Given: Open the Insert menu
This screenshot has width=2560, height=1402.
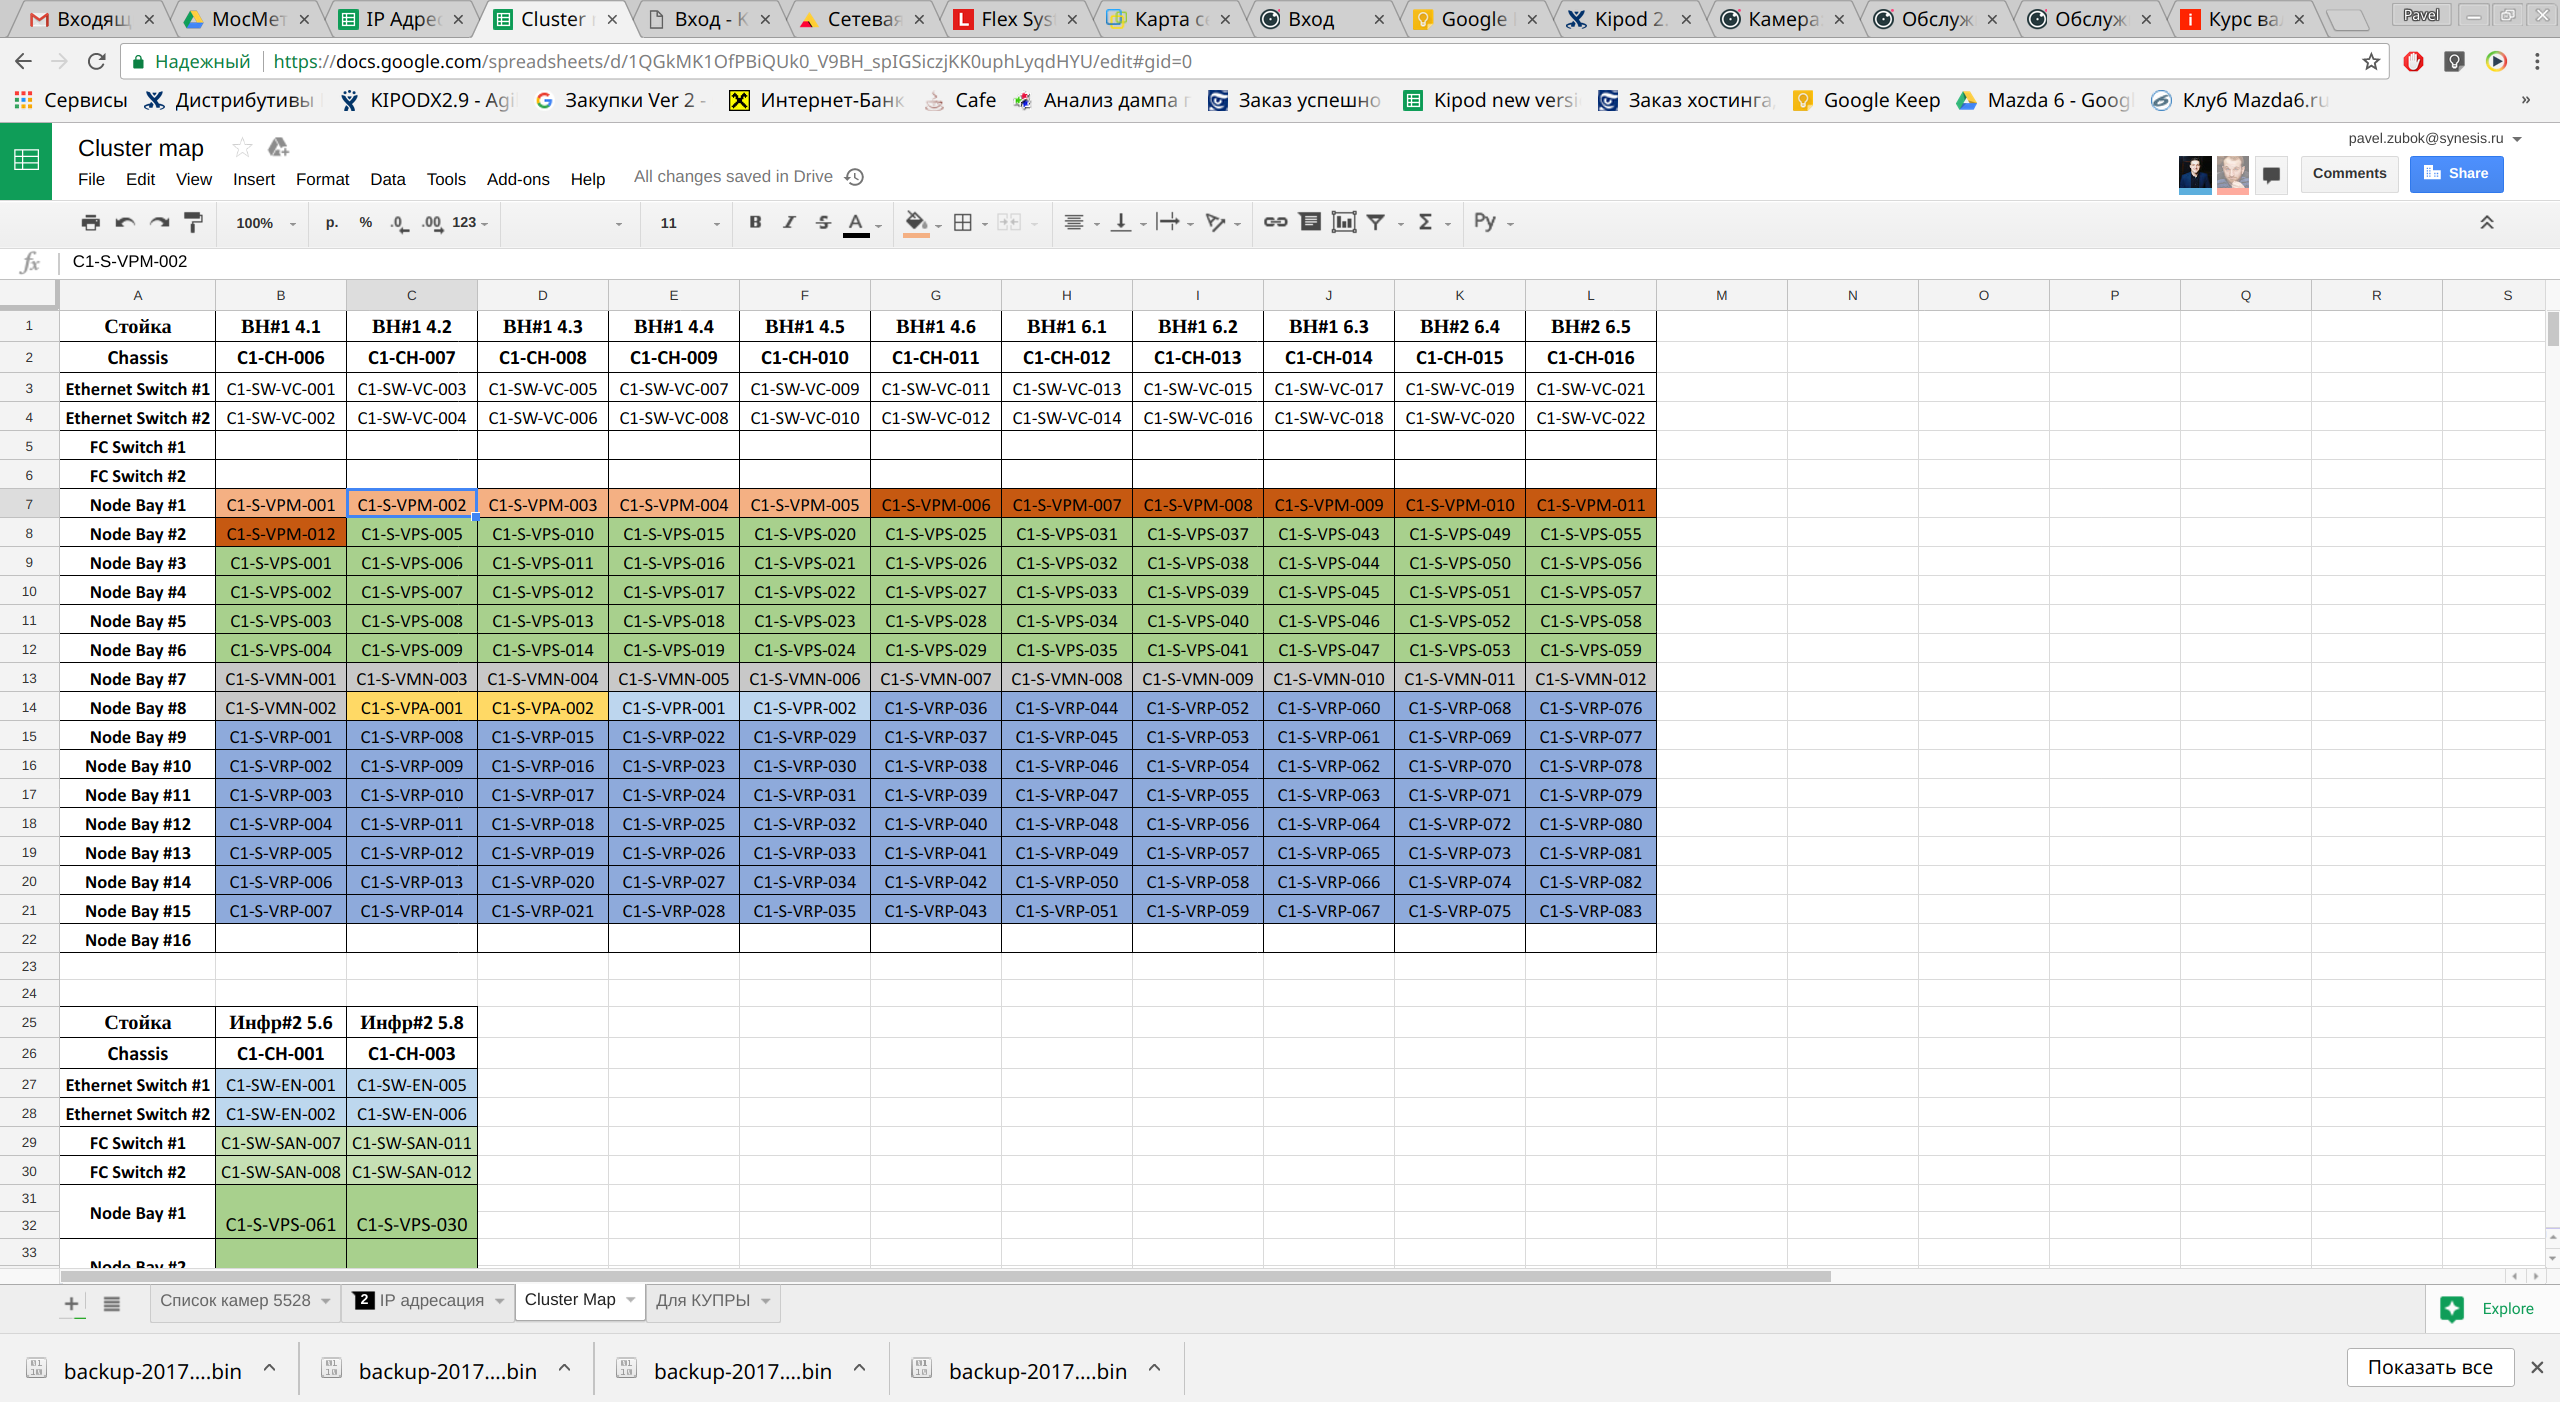Looking at the screenshot, I should coord(254,179).
